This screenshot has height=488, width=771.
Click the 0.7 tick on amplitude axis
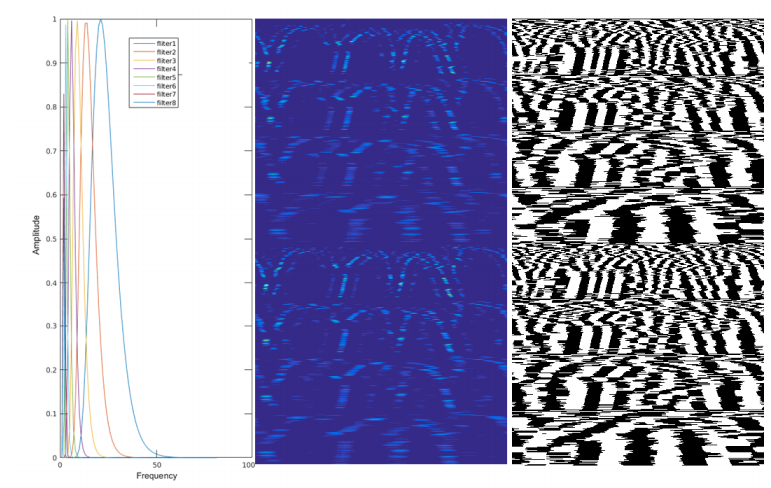51,151
